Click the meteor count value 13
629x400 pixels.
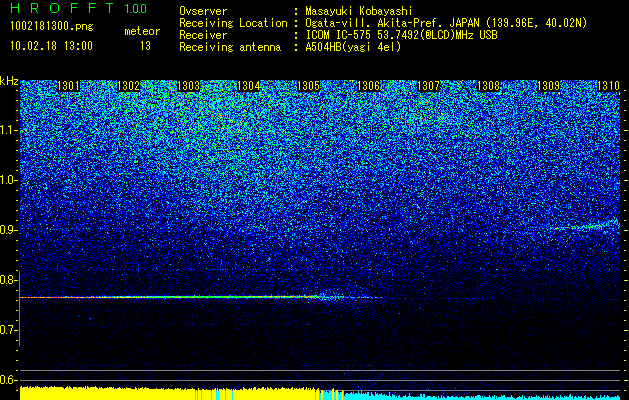pos(145,46)
